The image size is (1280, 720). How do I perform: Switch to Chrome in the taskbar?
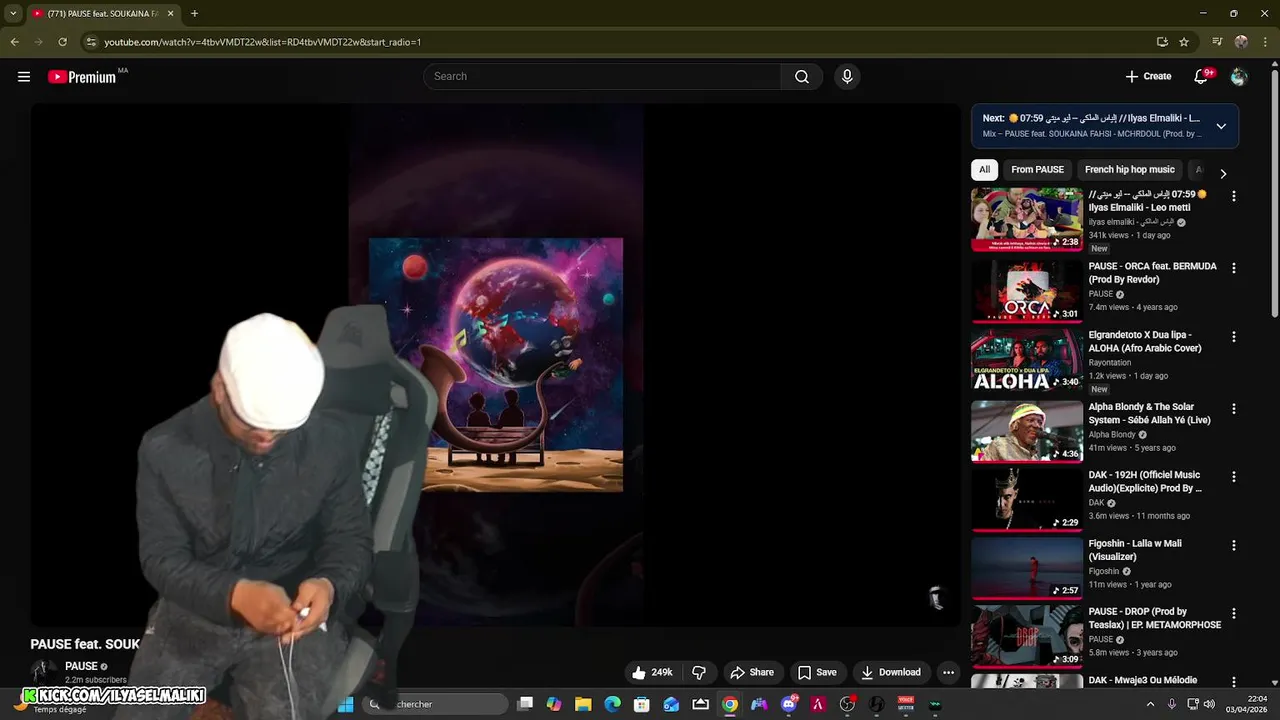pos(730,704)
